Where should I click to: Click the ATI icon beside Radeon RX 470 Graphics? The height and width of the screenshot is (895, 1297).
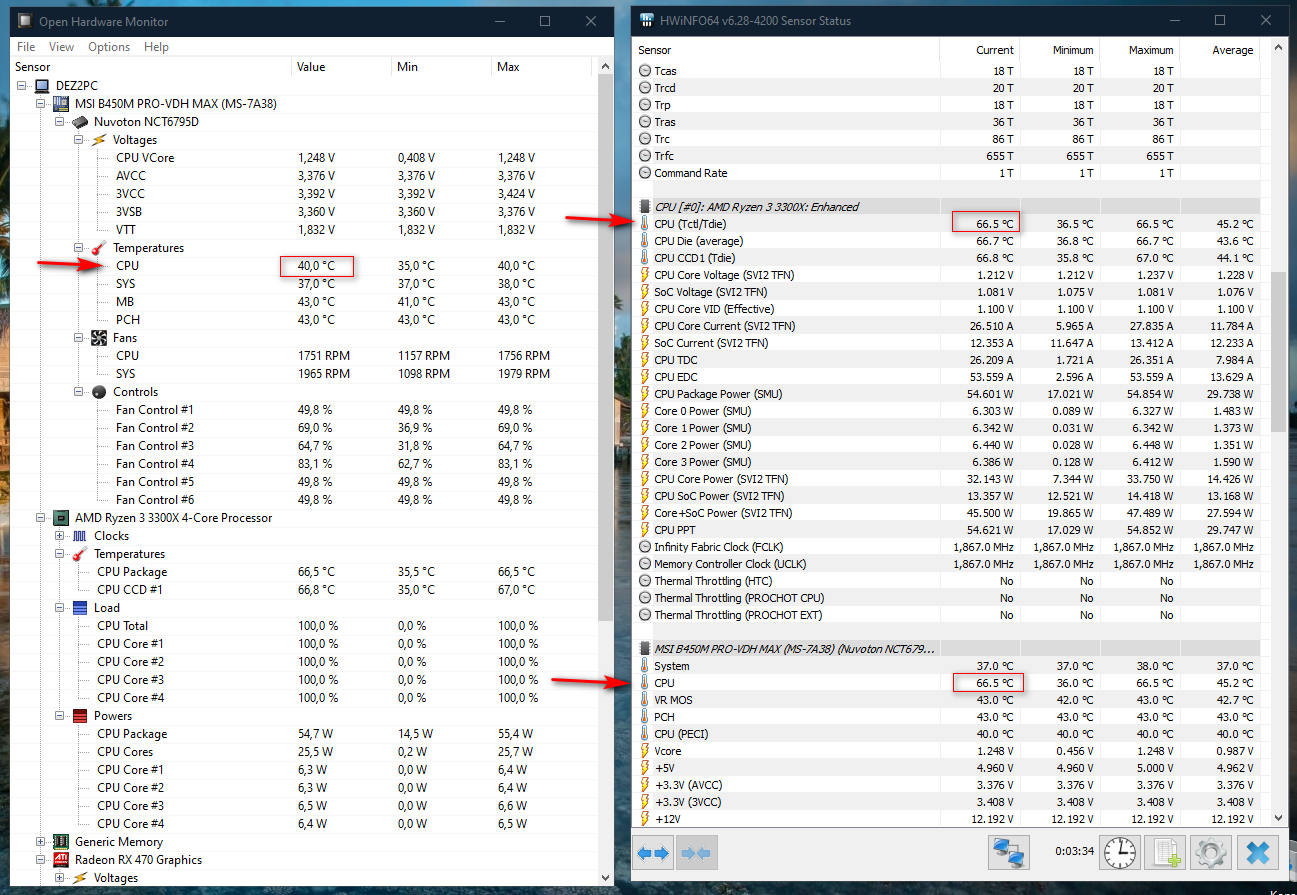(61, 860)
